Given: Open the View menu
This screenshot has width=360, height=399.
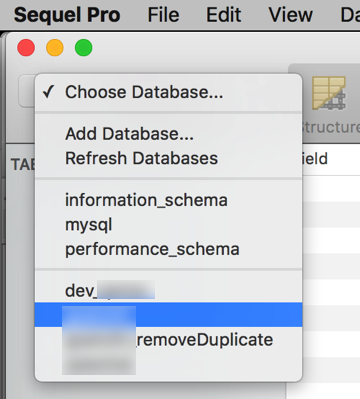Looking at the screenshot, I should [291, 15].
